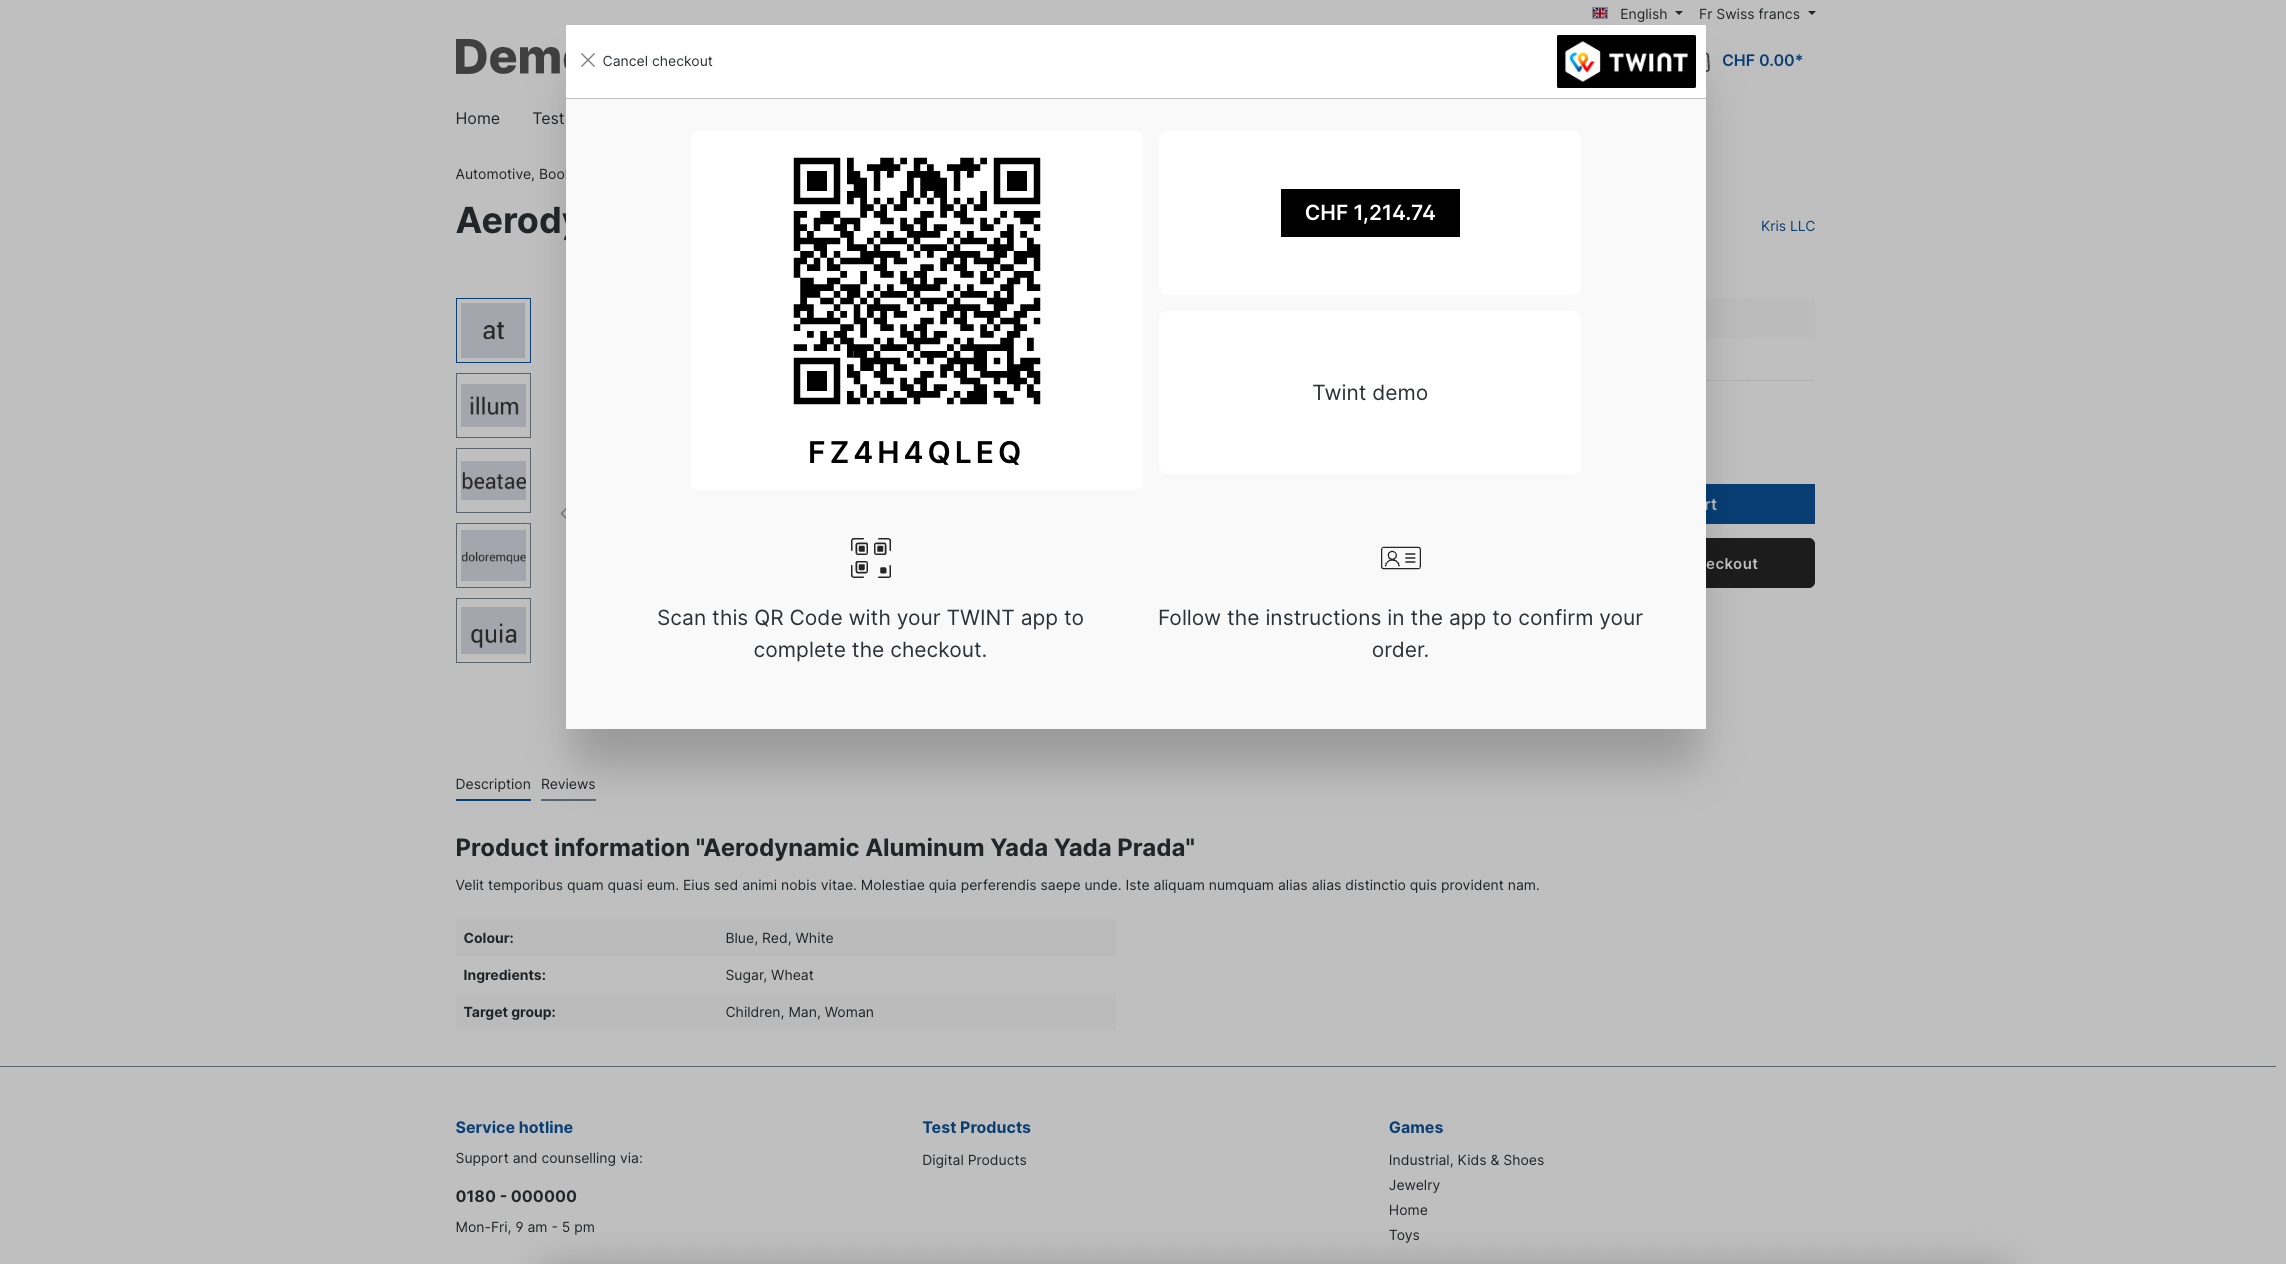Click the QR scan instruction icon
This screenshot has height=1264, width=2286.
click(x=870, y=558)
